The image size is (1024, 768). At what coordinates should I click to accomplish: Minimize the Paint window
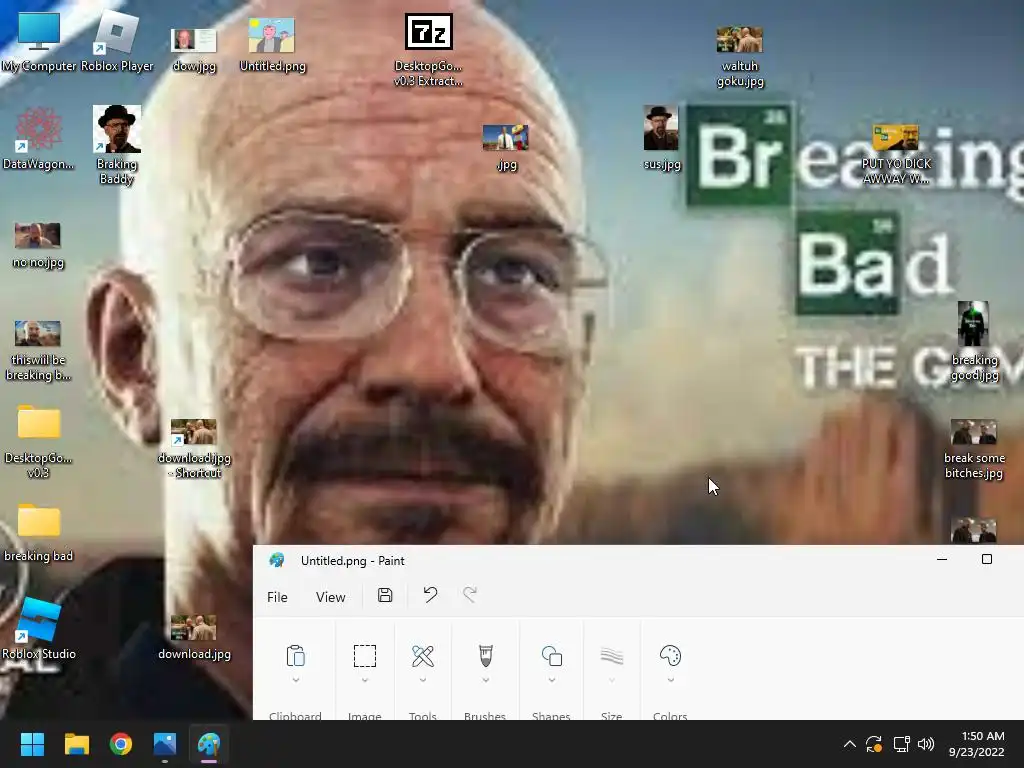click(942, 559)
